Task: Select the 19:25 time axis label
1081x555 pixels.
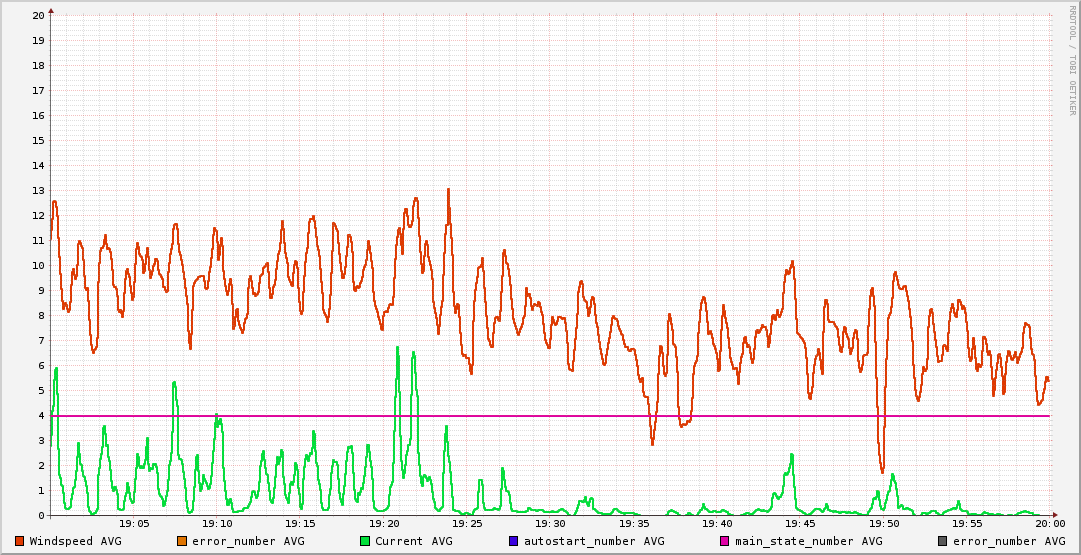Action: pyautogui.click(x=467, y=523)
